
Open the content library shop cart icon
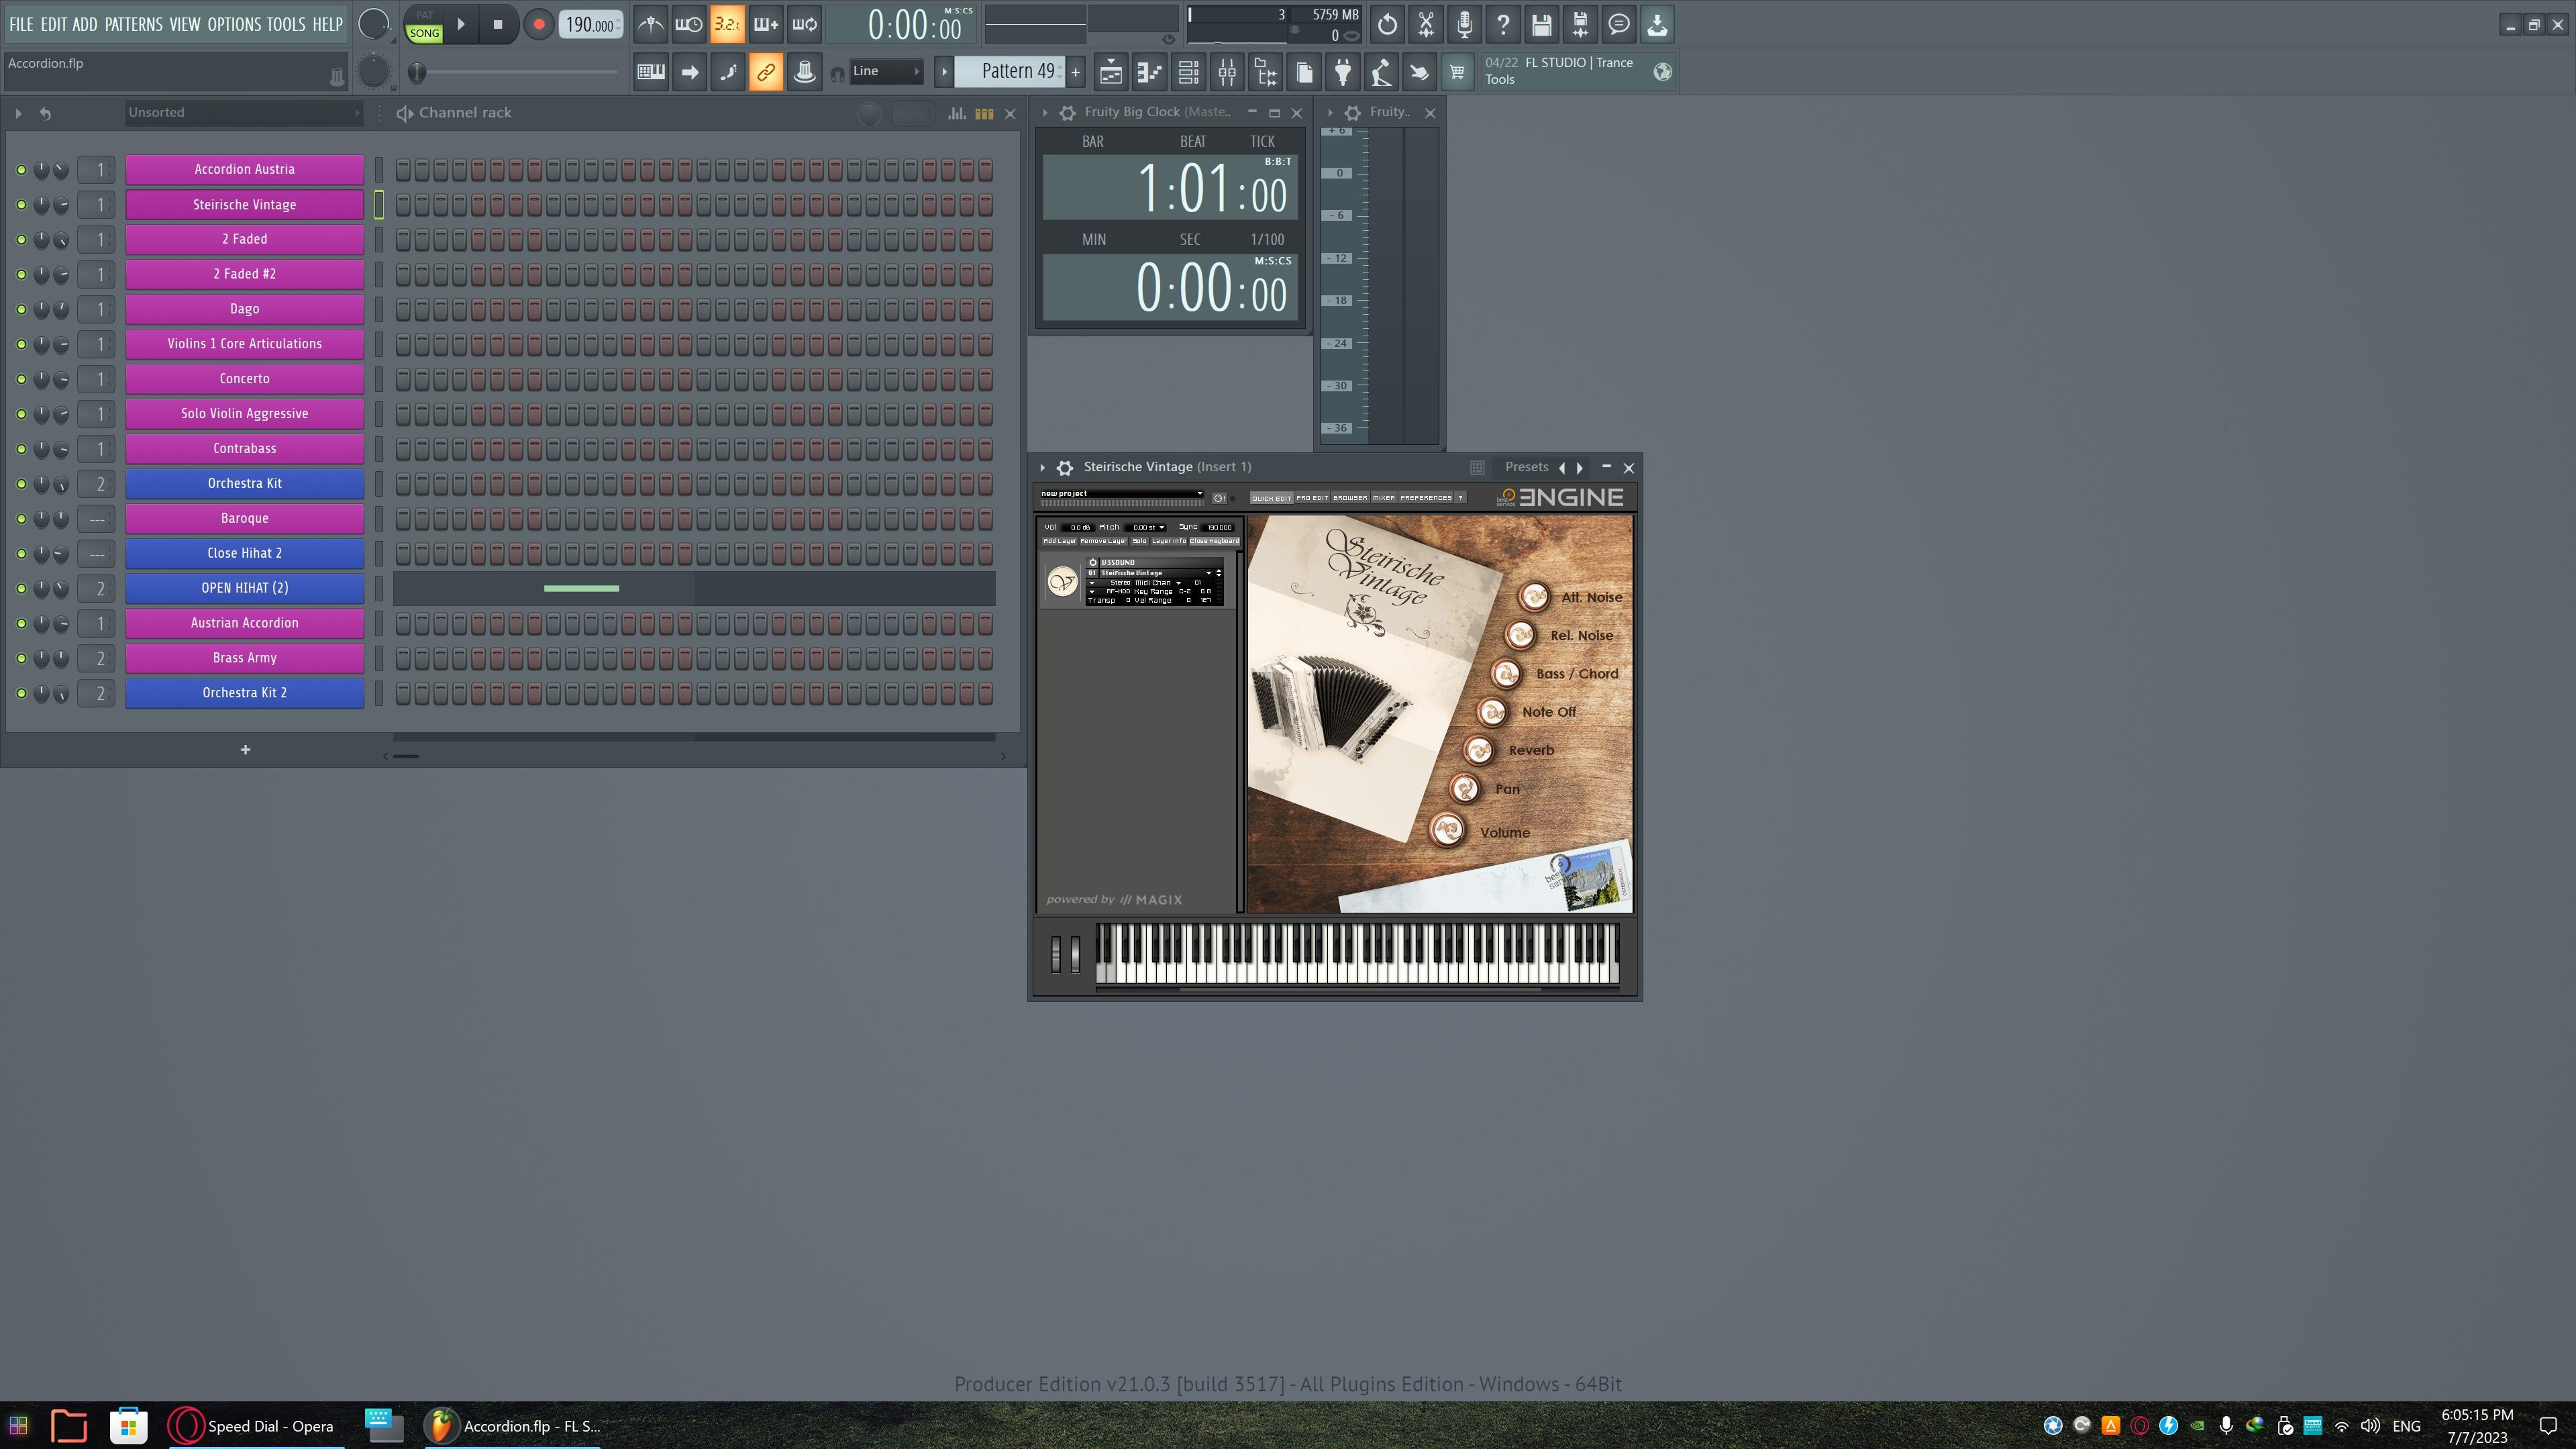[1457, 71]
